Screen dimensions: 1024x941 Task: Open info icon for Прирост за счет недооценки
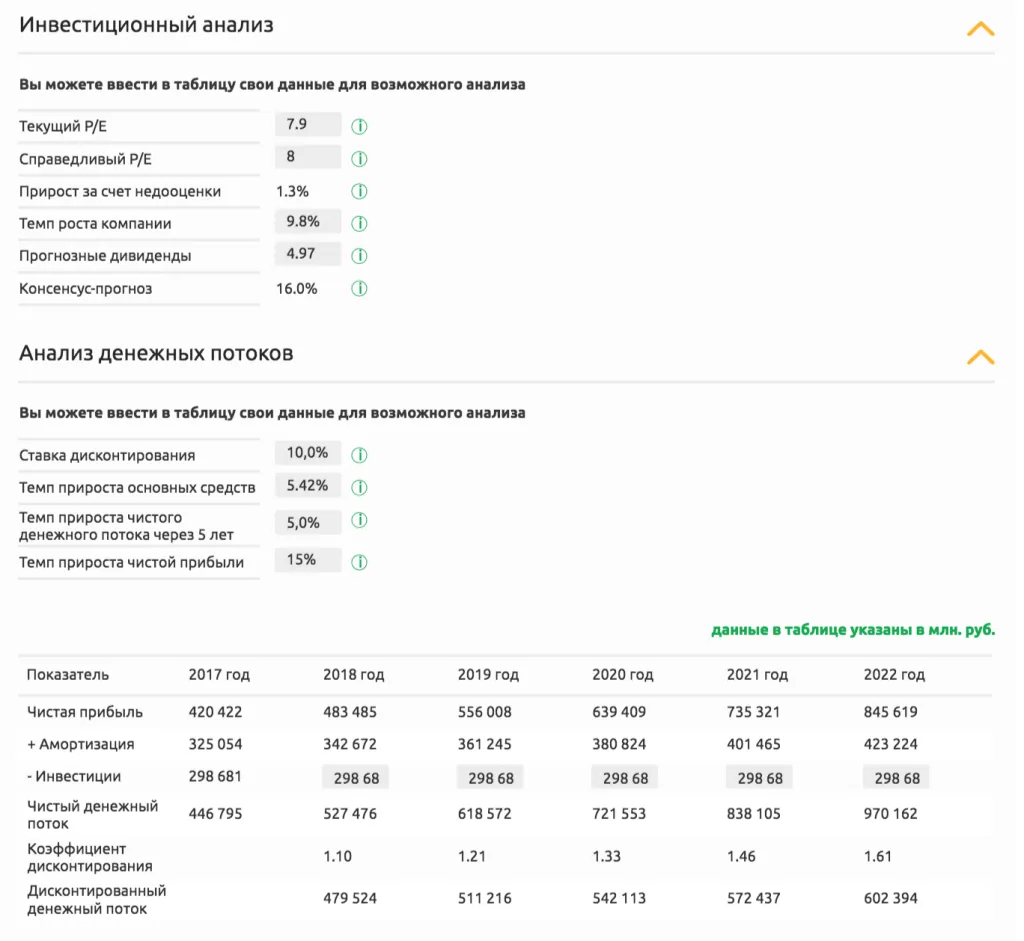click(x=359, y=191)
